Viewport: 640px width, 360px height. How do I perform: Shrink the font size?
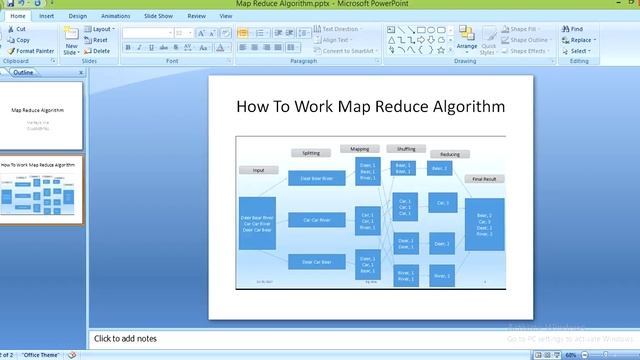point(212,33)
